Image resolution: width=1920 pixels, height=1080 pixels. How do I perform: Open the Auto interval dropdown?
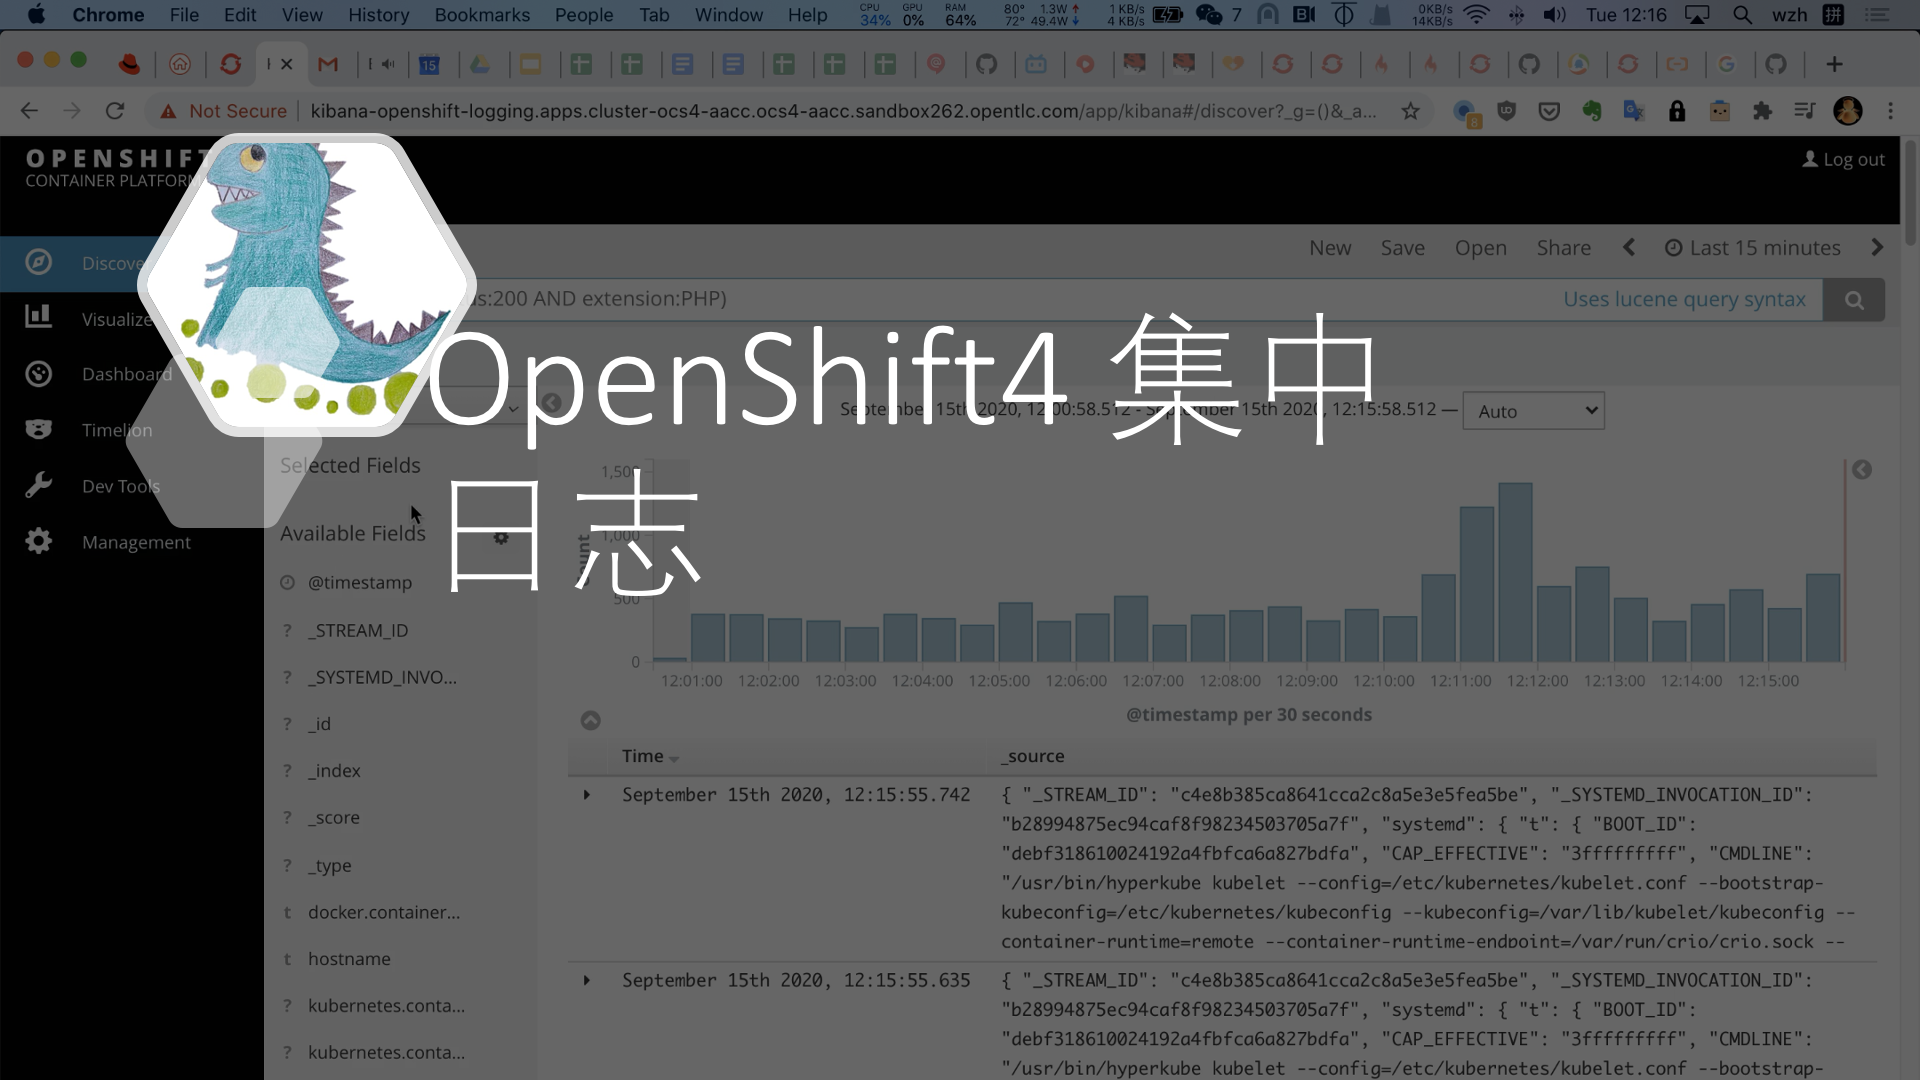[x=1533, y=411]
